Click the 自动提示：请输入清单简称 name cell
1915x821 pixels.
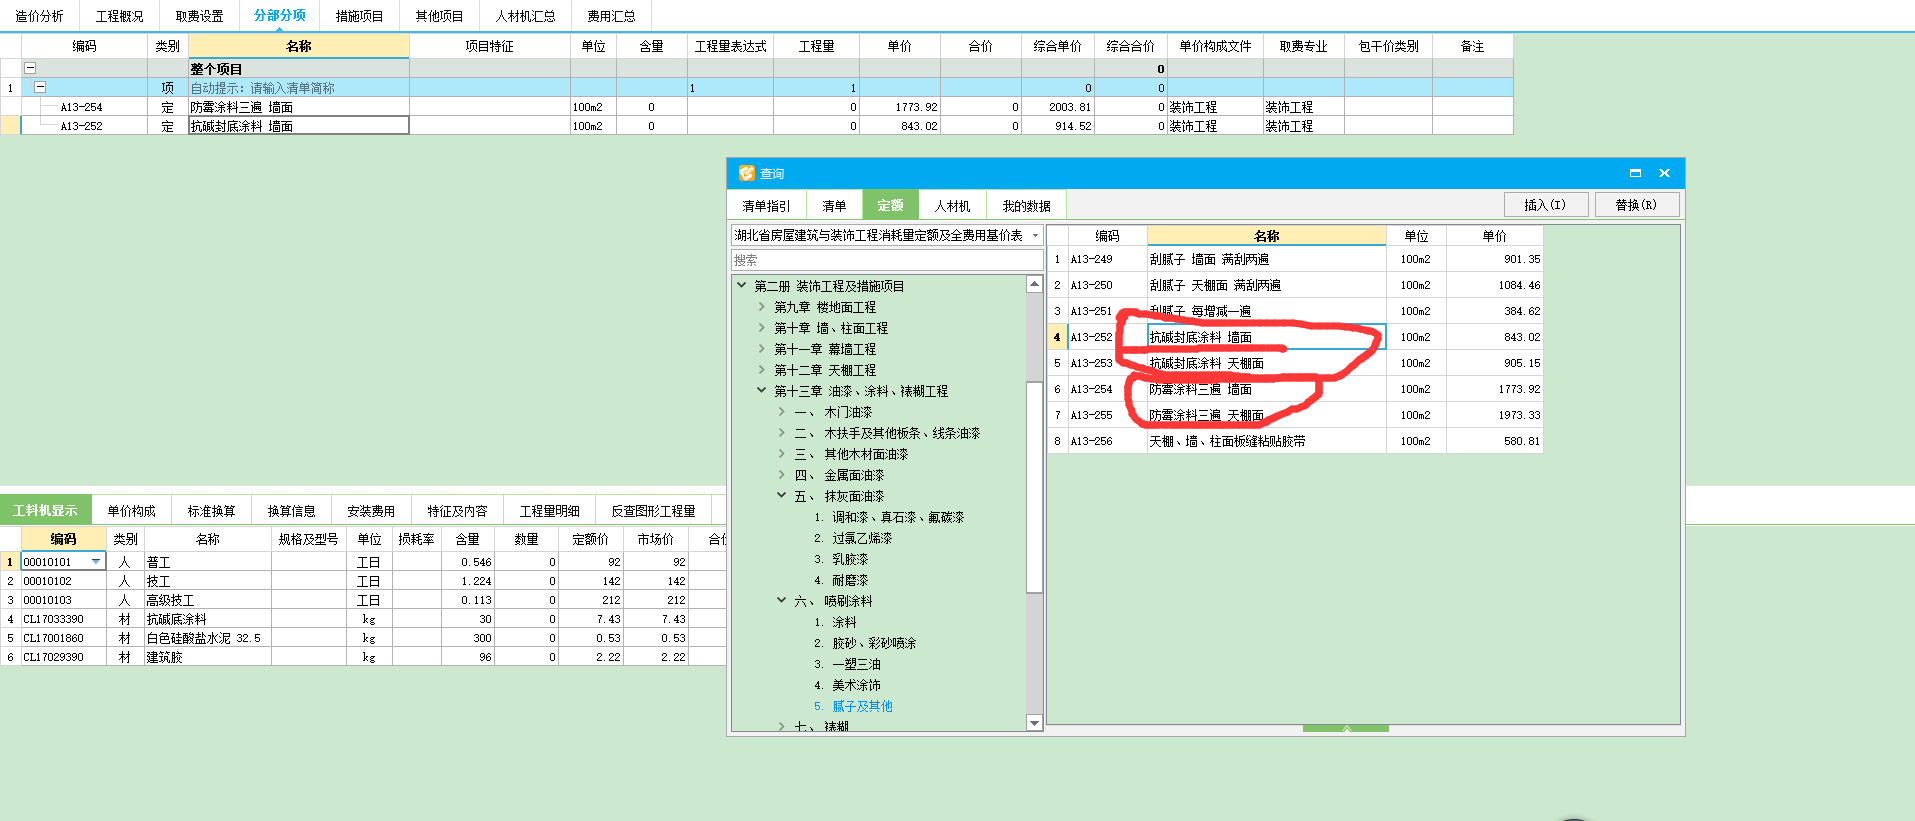pyautogui.click(x=298, y=88)
